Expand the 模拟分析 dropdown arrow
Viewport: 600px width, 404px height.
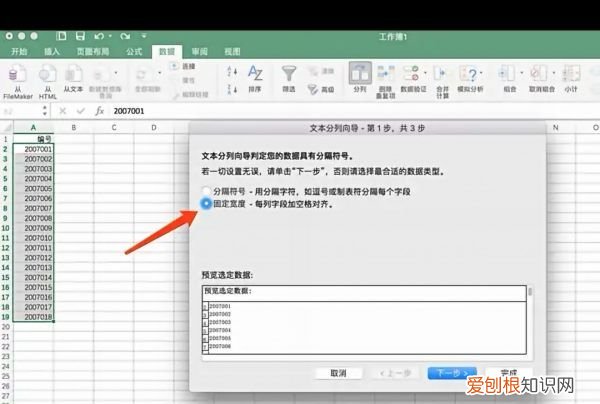(x=481, y=72)
